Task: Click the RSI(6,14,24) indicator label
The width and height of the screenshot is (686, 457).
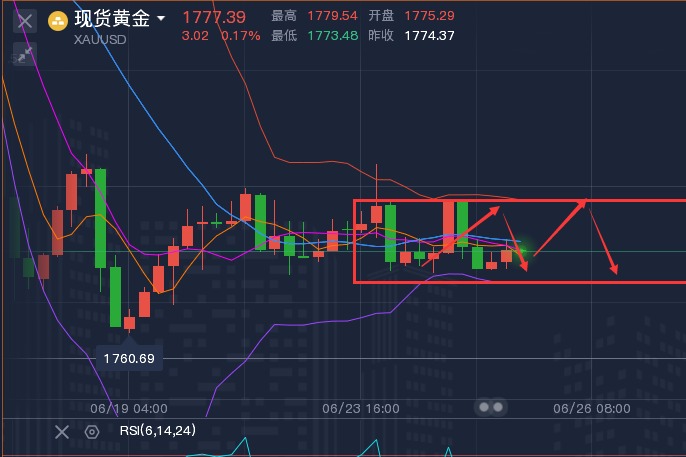Action: (x=157, y=431)
